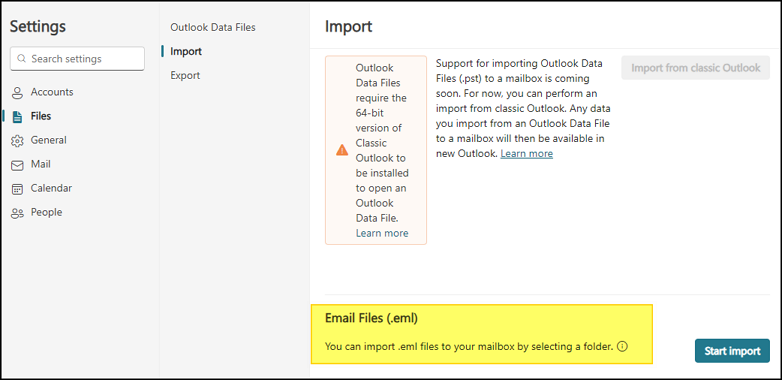Click the info icon beside .eml description

pos(622,346)
